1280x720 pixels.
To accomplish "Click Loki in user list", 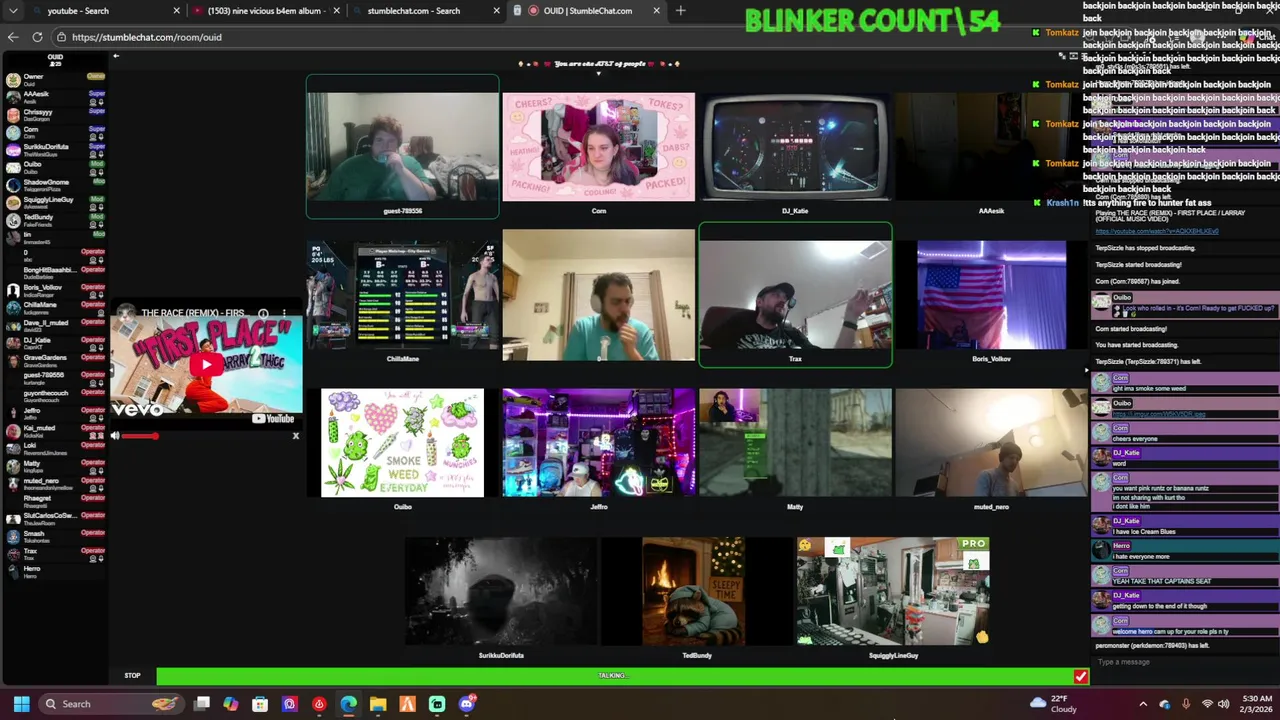I will pos(55,448).
